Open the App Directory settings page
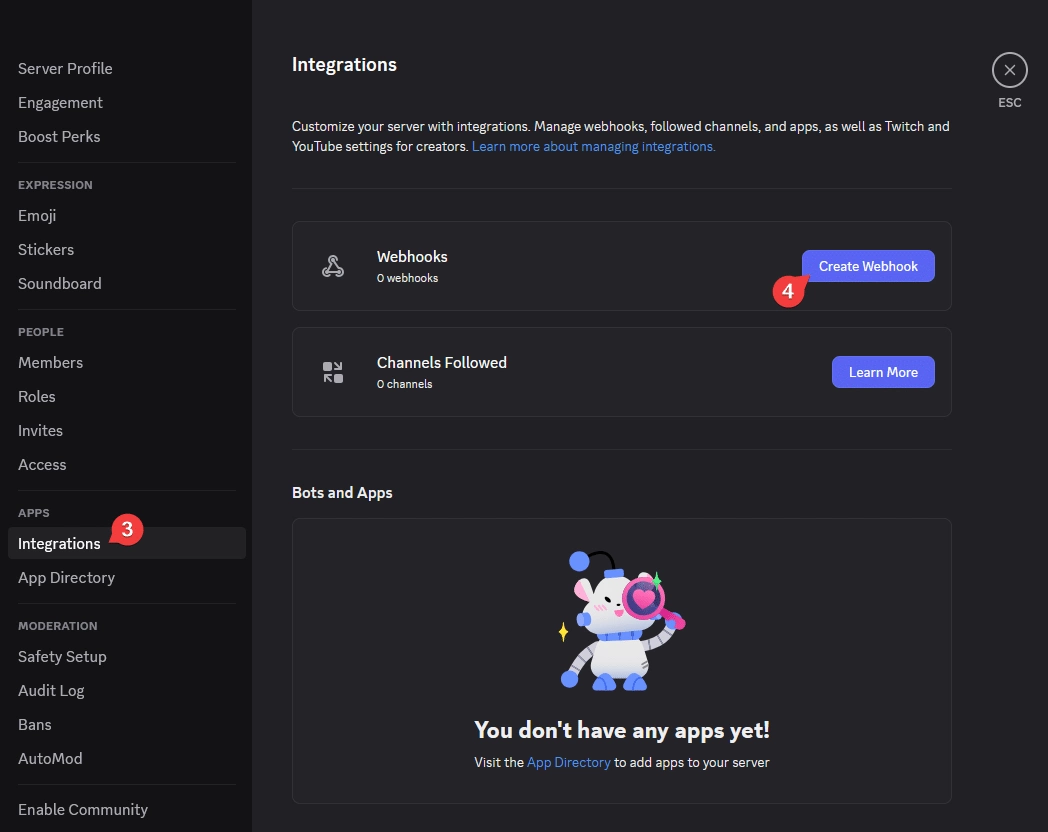The width and height of the screenshot is (1048, 832). coord(66,577)
